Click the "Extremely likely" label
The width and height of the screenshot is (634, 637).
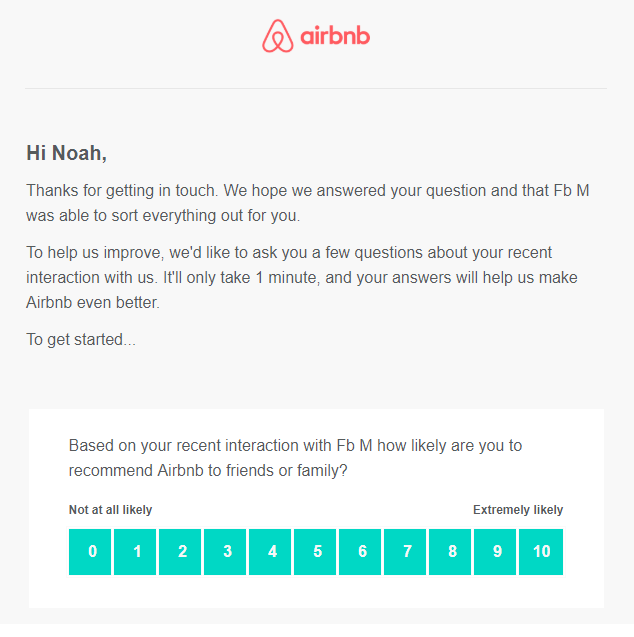[518, 510]
